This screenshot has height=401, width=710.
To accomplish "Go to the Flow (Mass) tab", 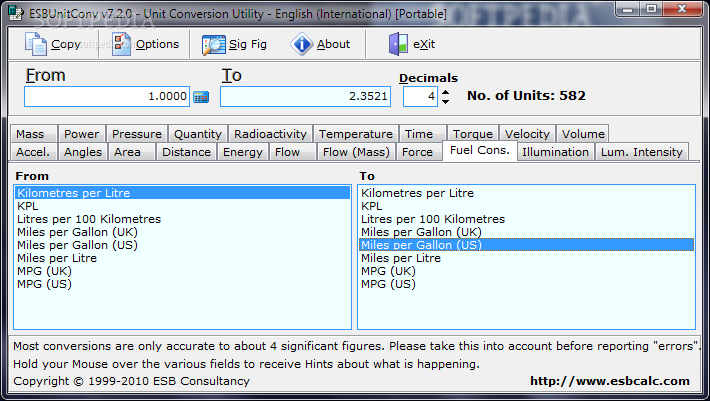I will click(356, 152).
